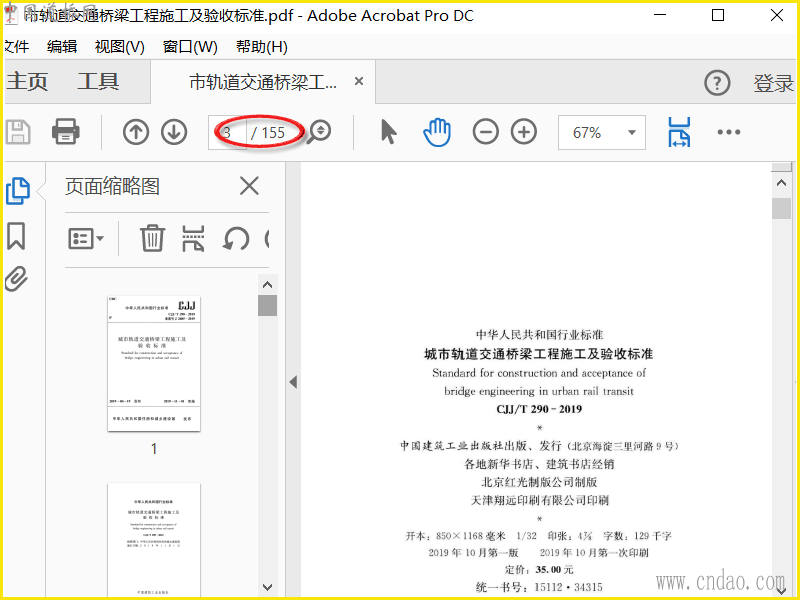Maximize the Acrobat window
Screen dimensions: 800x600
pyautogui.click(x=718, y=15)
